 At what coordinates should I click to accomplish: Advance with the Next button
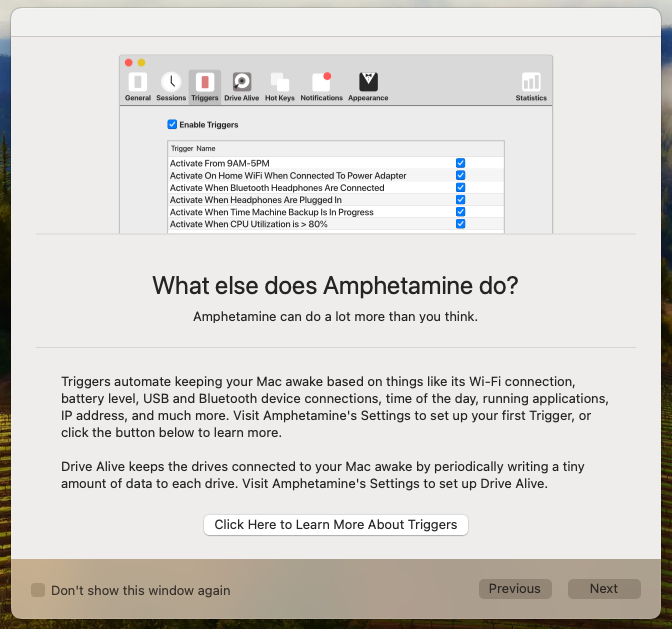(x=604, y=589)
